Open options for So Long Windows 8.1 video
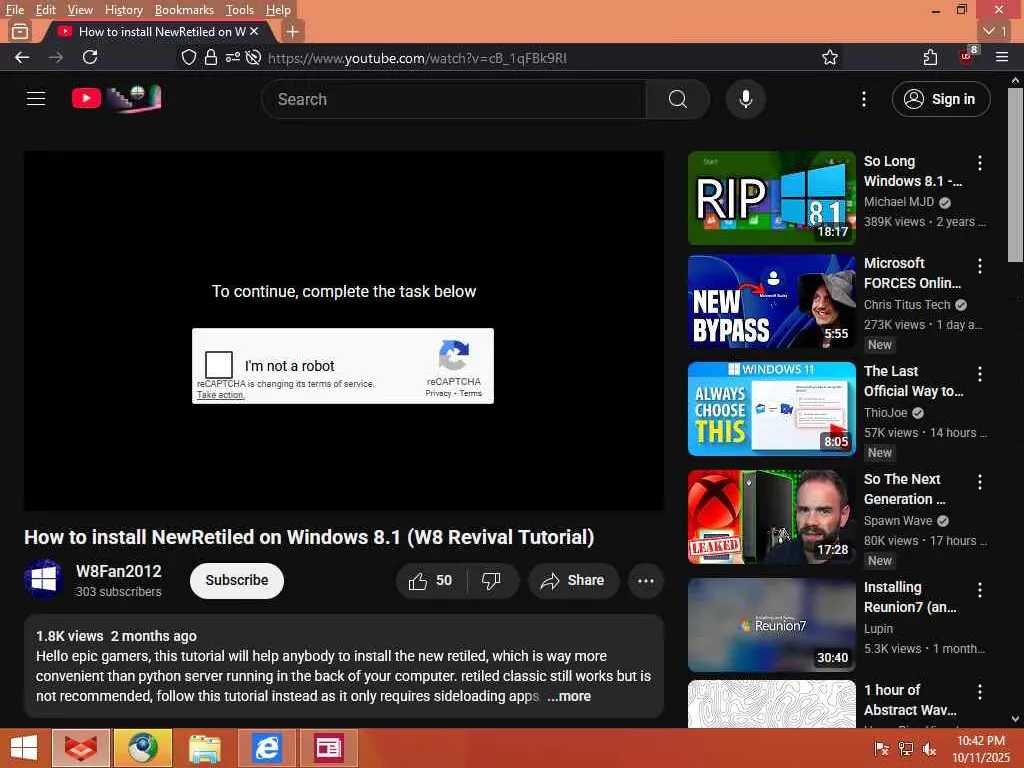The width and height of the screenshot is (1024, 768). pyautogui.click(x=980, y=163)
